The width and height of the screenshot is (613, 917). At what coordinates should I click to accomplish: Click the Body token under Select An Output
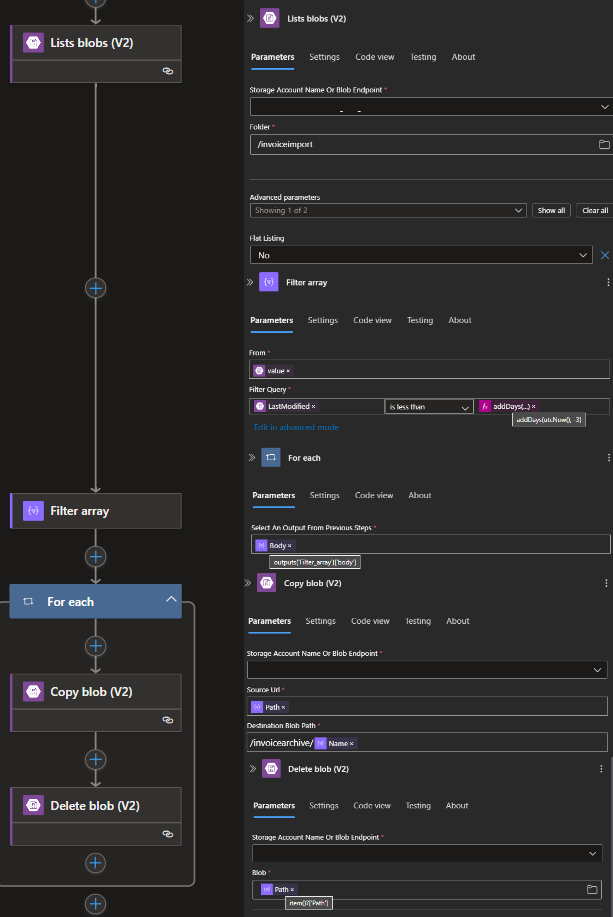click(x=274, y=545)
